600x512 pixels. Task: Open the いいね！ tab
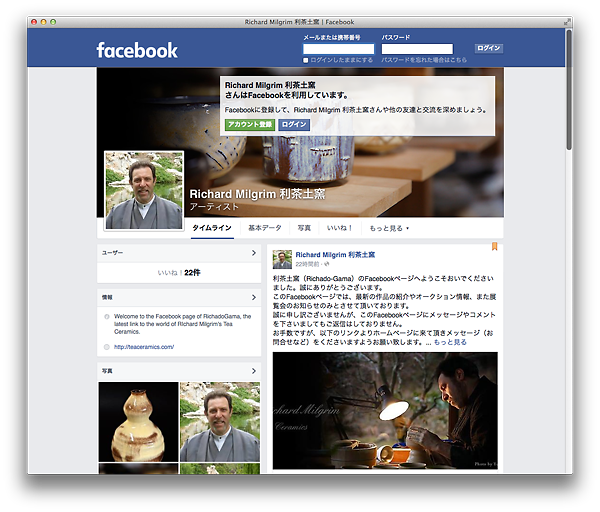339,228
